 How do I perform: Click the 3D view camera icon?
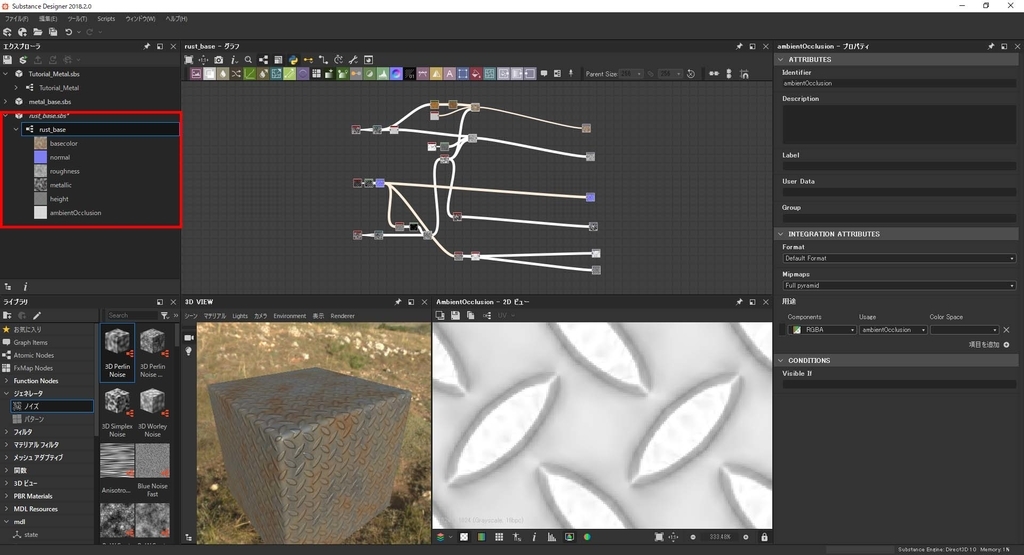189,338
